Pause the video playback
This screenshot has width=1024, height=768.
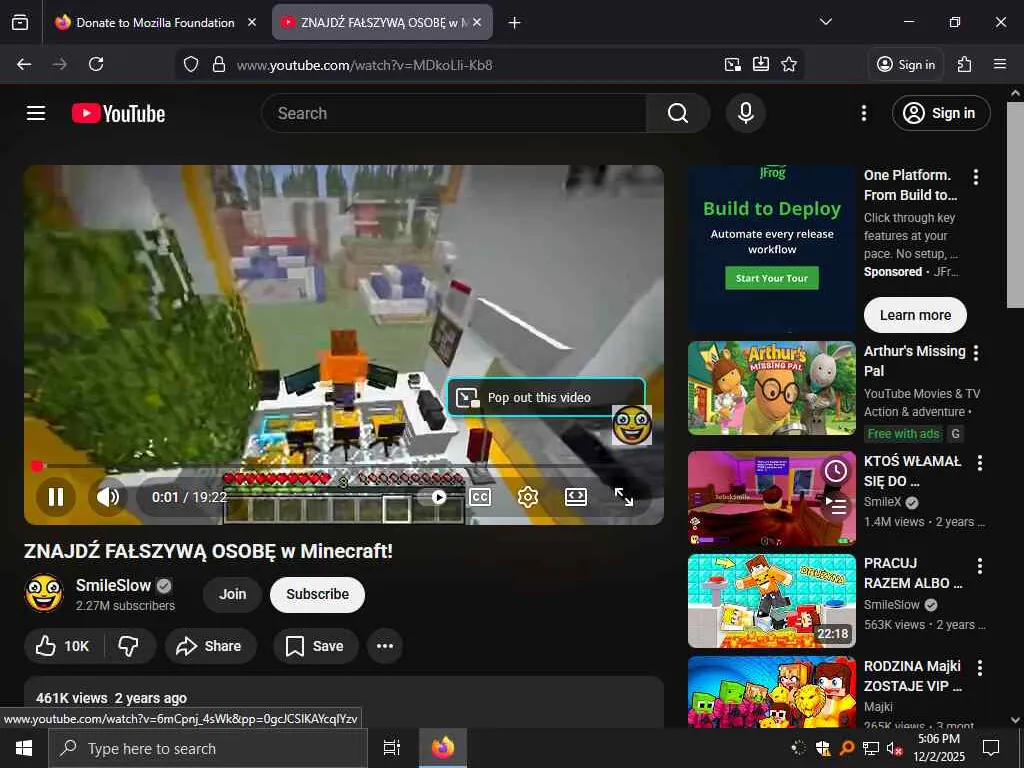click(x=56, y=497)
